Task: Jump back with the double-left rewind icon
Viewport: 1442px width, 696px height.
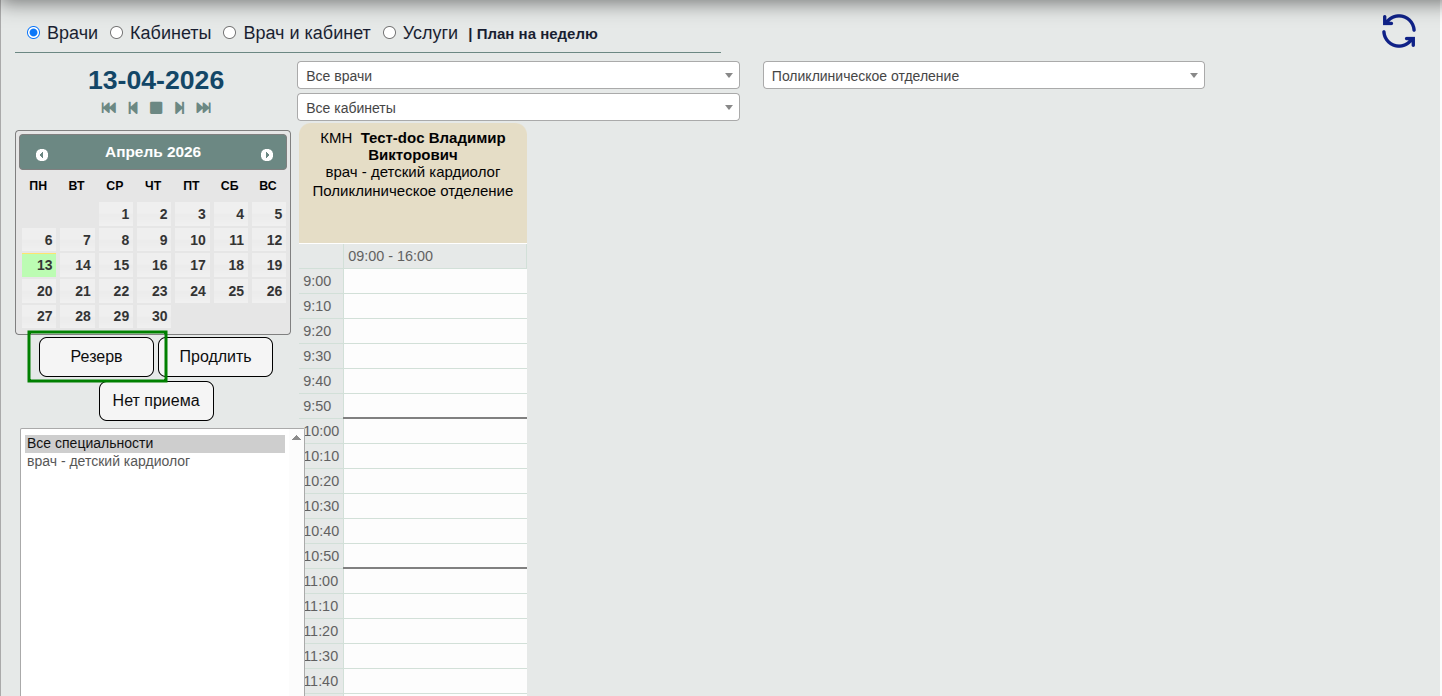Action: [109, 108]
